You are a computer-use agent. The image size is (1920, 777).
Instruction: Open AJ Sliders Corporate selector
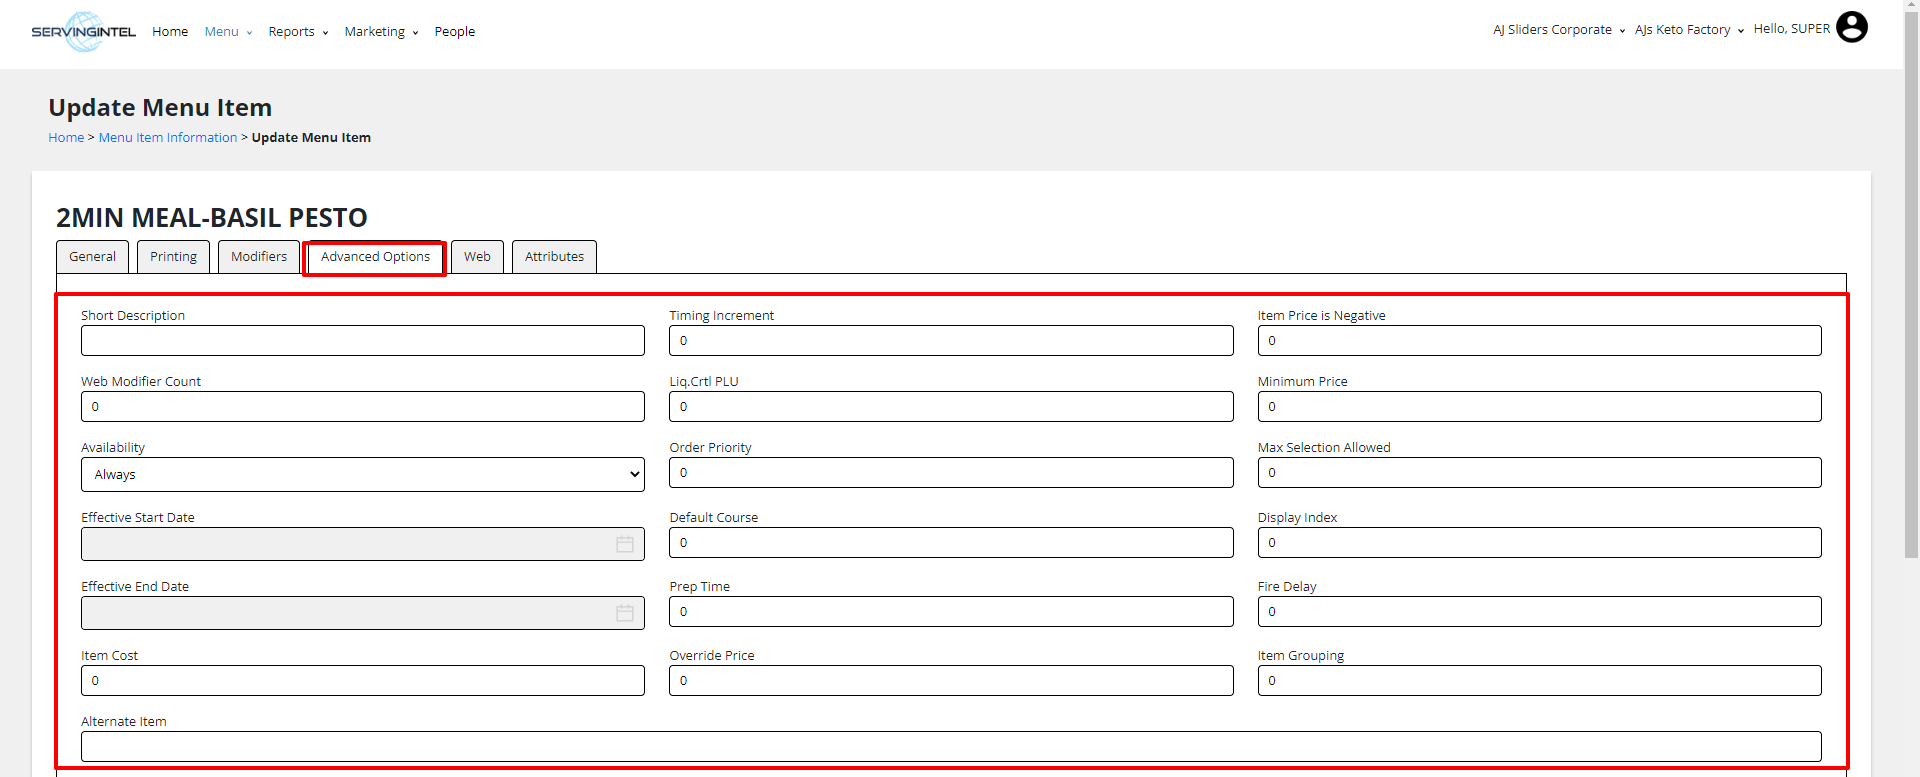click(x=1558, y=30)
